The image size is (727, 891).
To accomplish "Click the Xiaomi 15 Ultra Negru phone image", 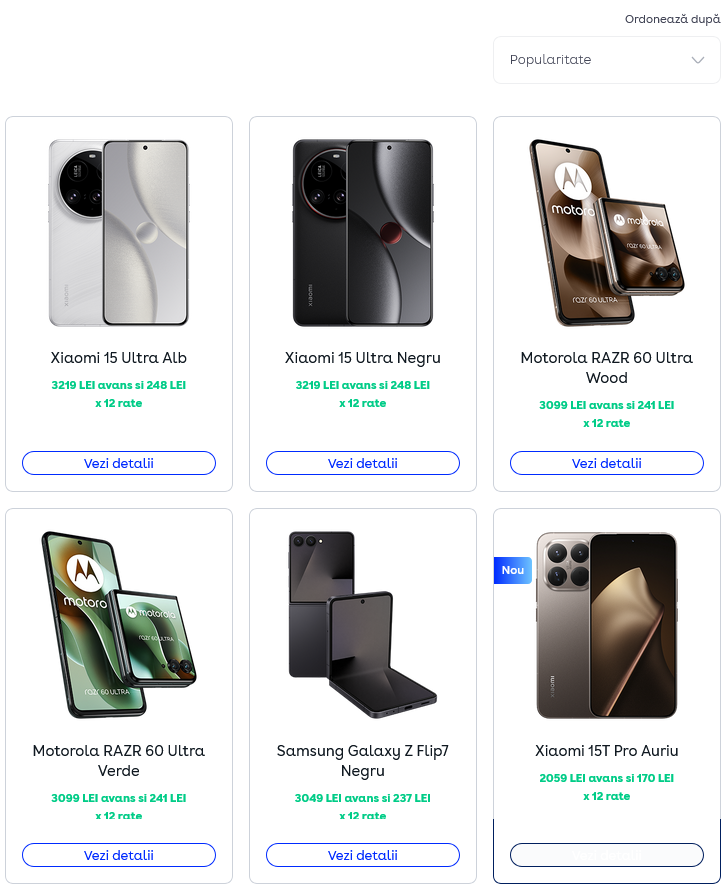I will coord(363,233).
